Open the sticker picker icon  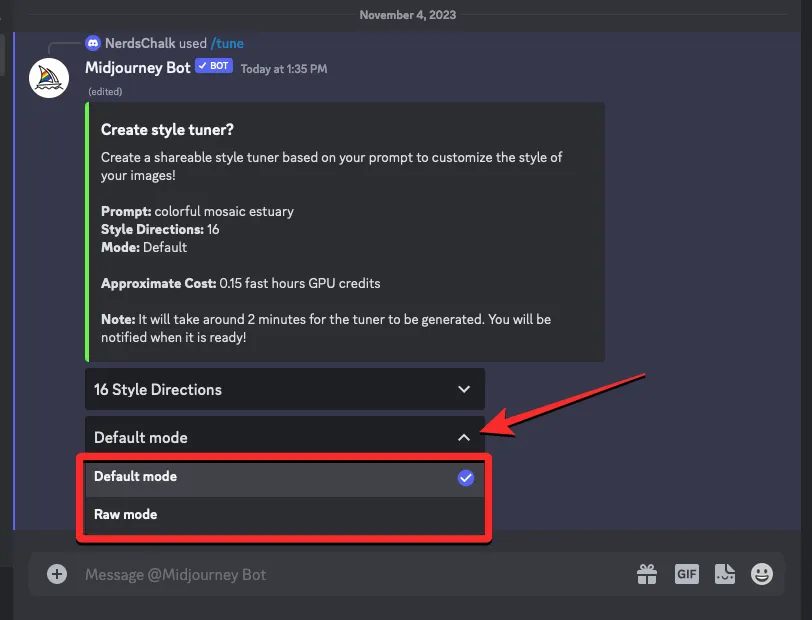pyautogui.click(x=724, y=574)
